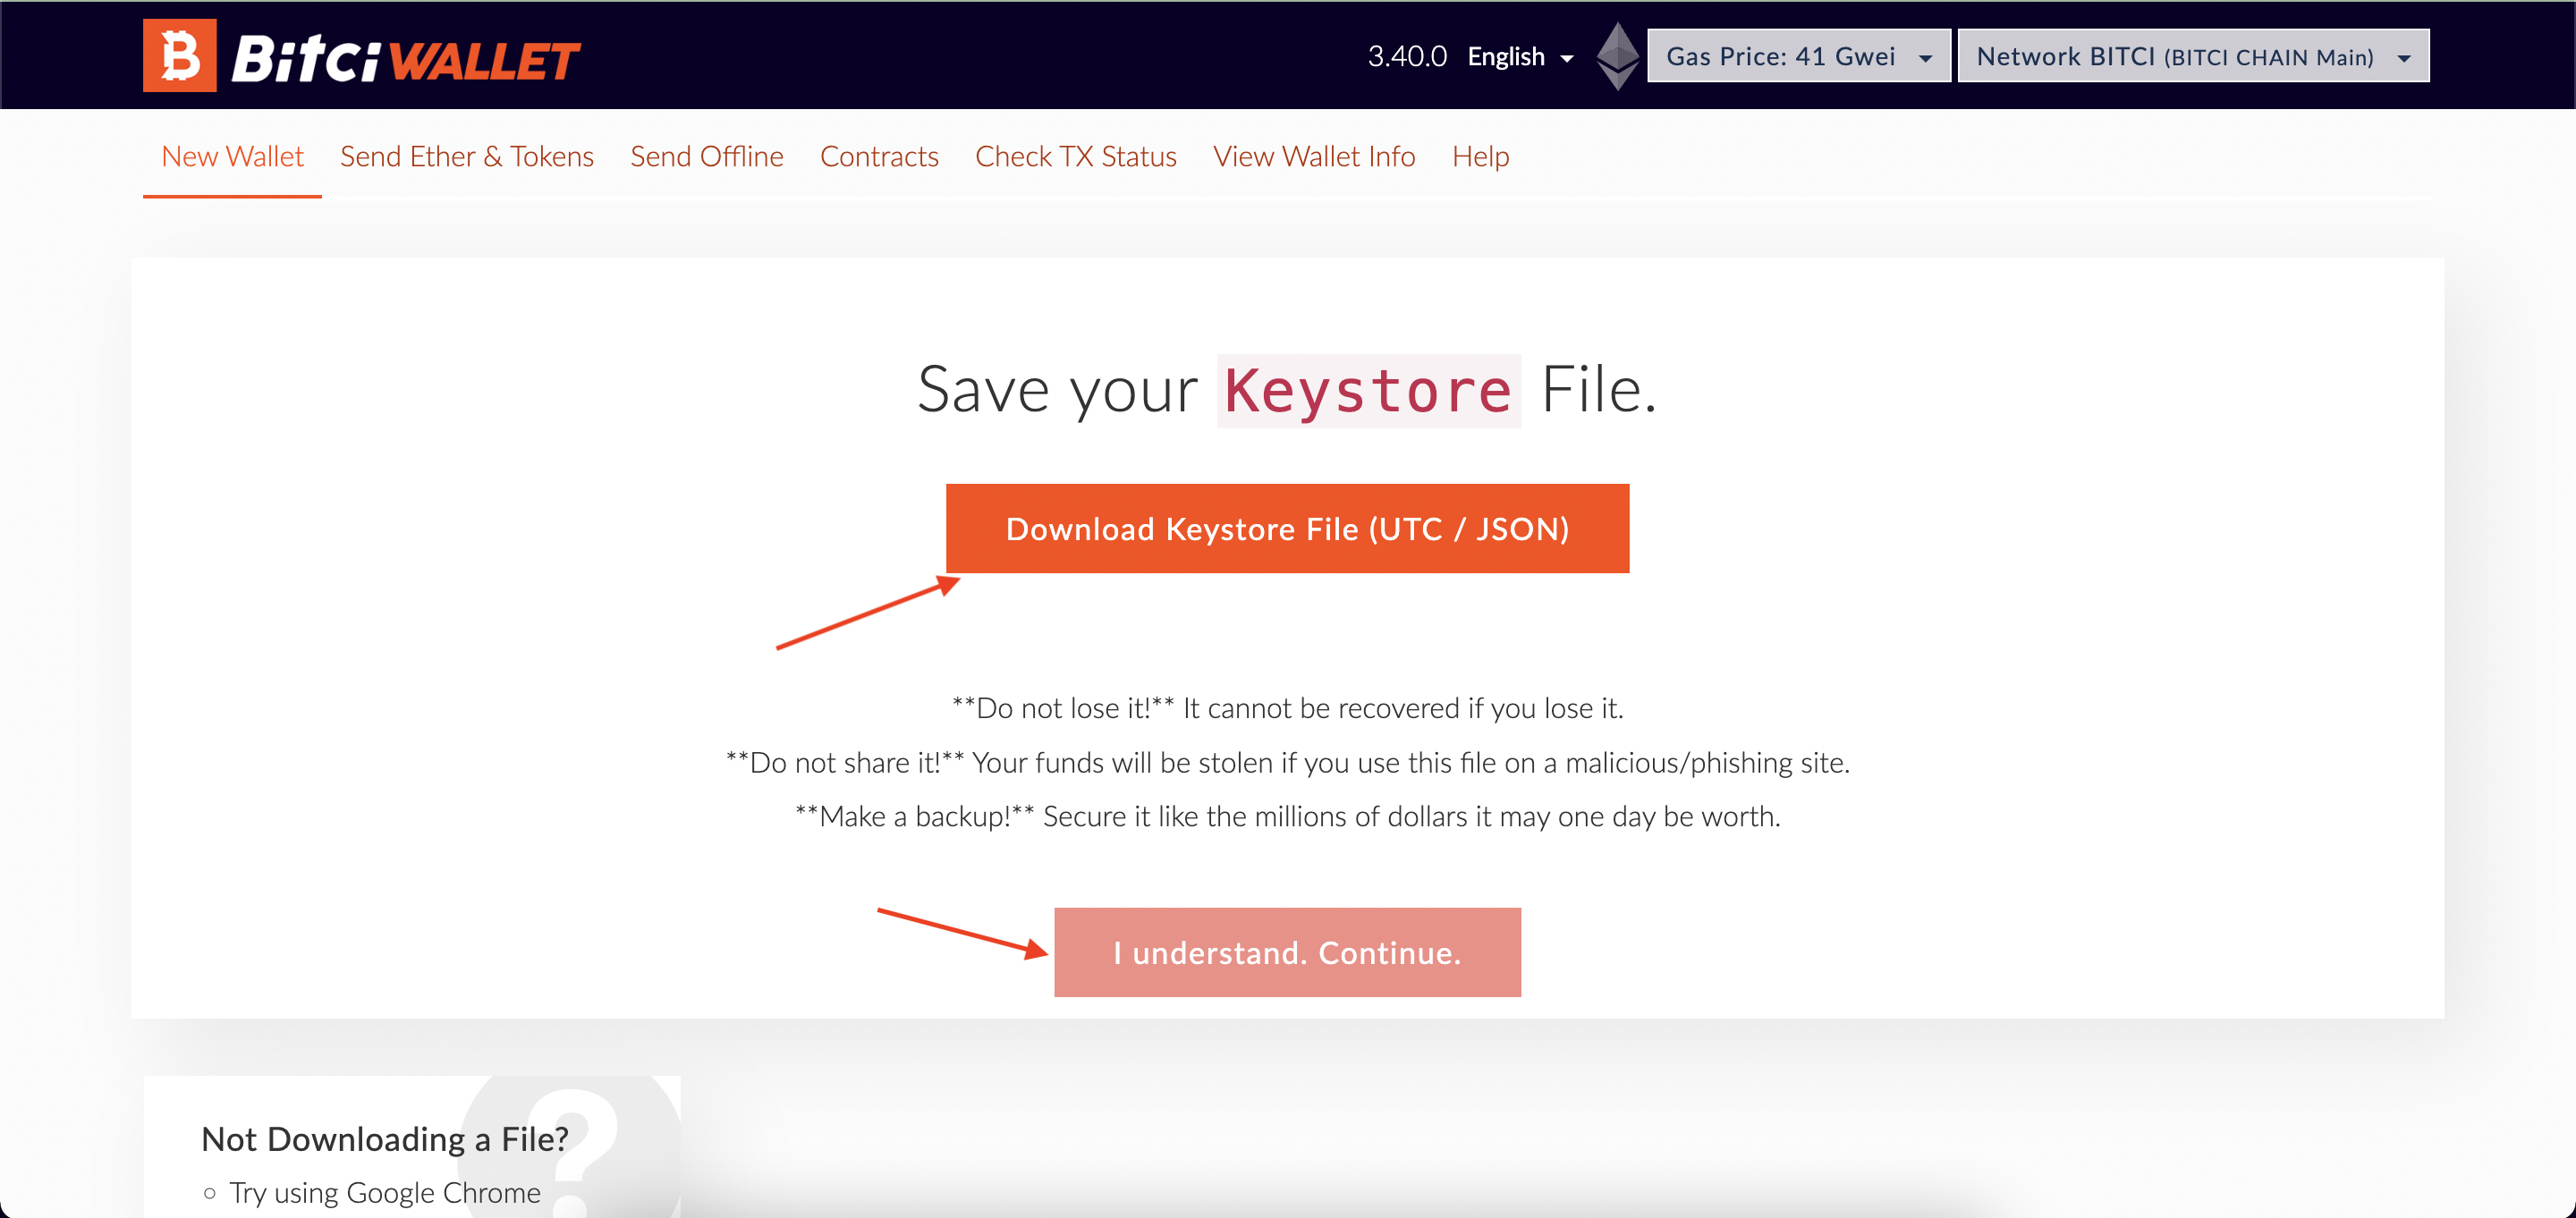Click I understand Continue button
Viewport: 2576px width, 1218px height.
pyautogui.click(x=1286, y=951)
